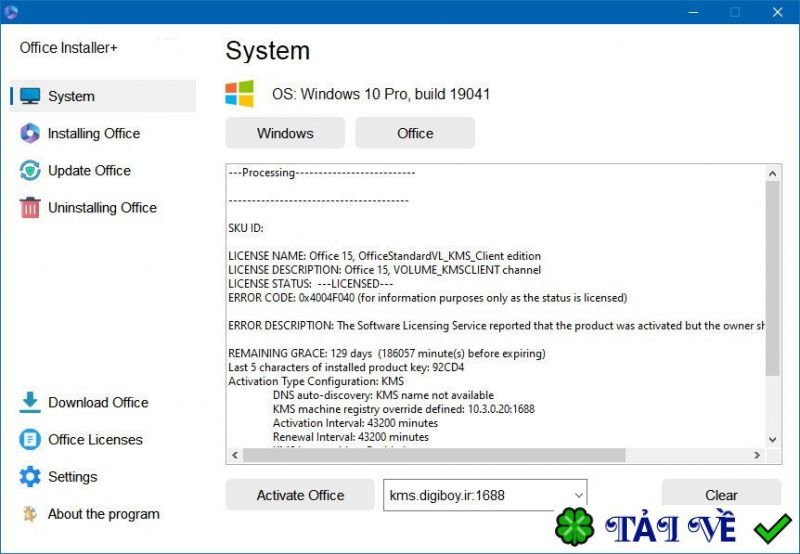Close the Office Installer+ window
This screenshot has width=800, height=554.
[x=777, y=12]
